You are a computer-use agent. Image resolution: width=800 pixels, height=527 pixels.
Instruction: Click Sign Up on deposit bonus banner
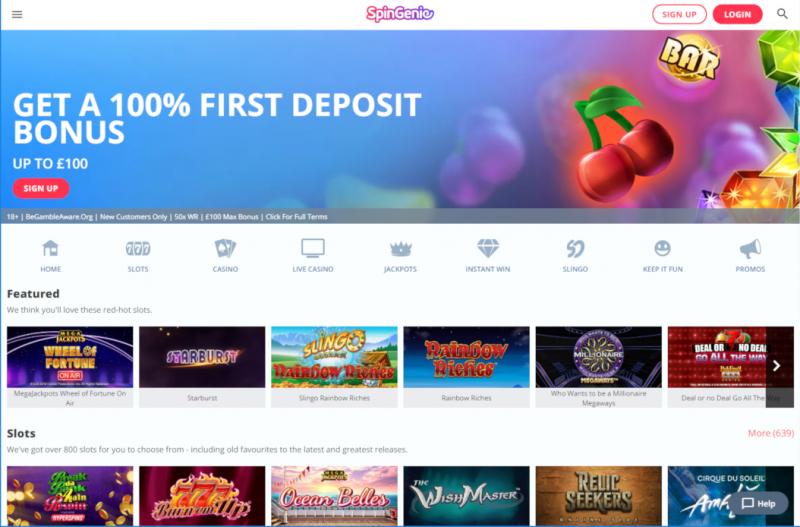[41, 188]
